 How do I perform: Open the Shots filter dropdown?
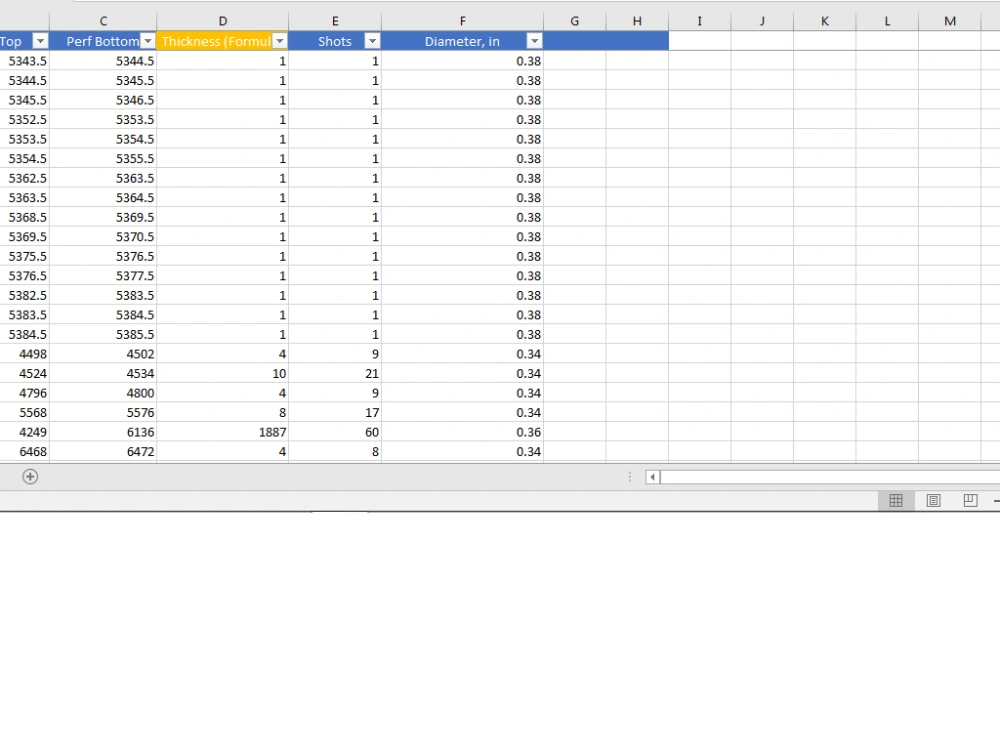click(x=372, y=41)
